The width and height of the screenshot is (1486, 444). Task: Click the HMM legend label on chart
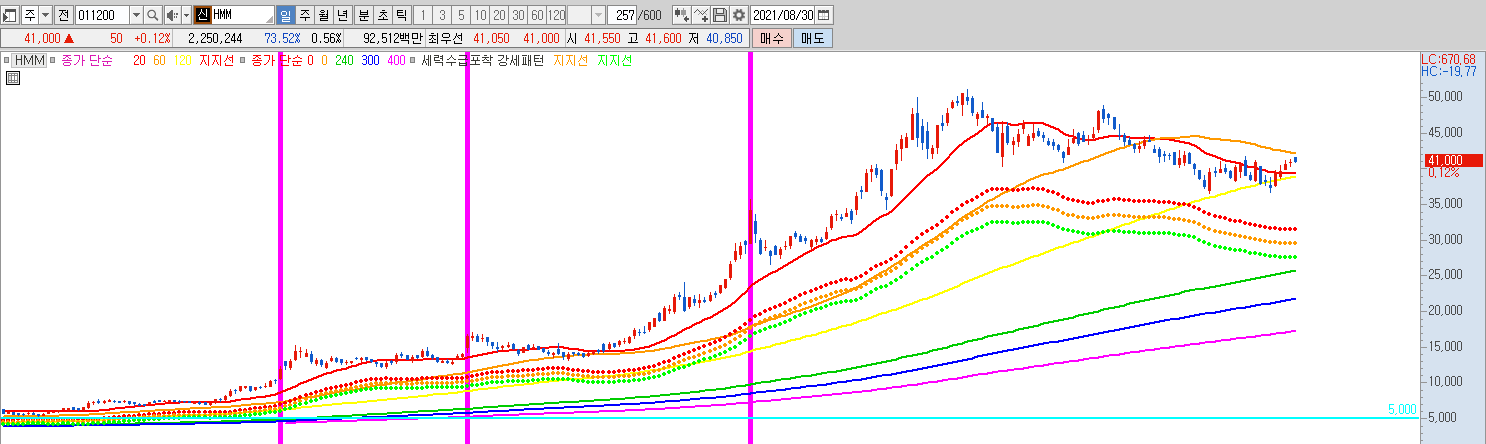(30, 61)
